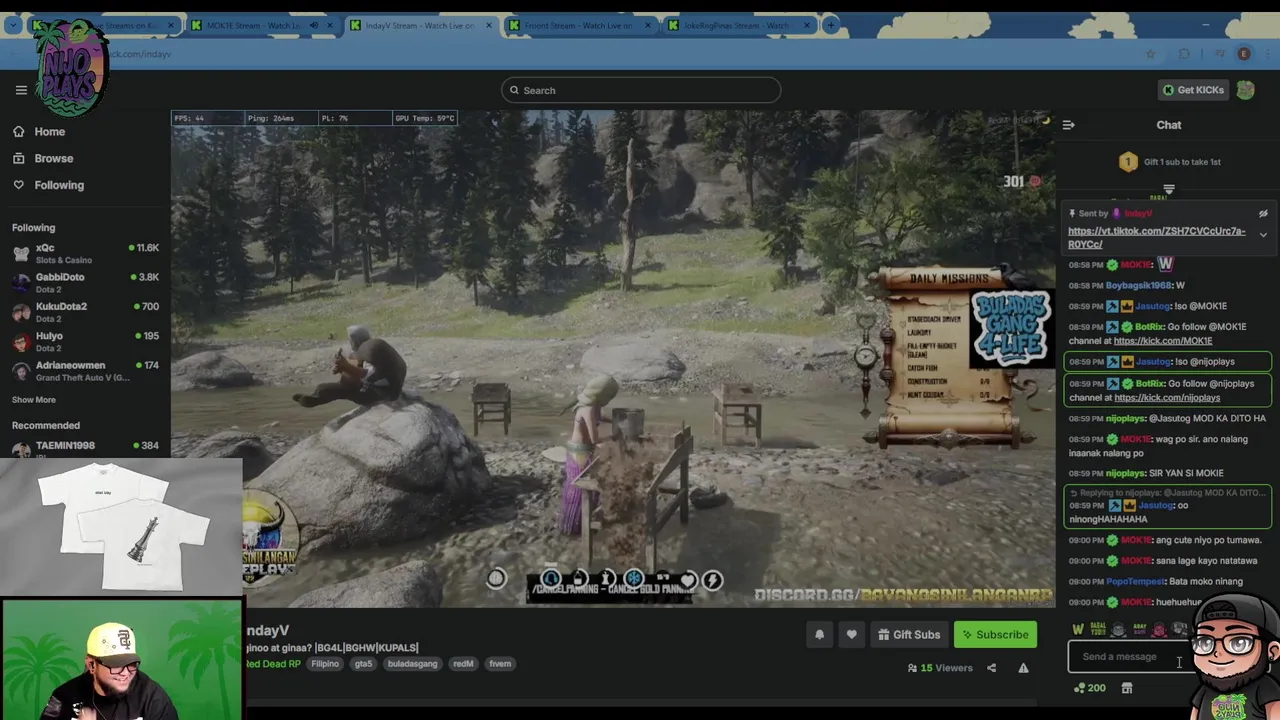
Task: Open xQc channel in Following list
Action: point(85,253)
